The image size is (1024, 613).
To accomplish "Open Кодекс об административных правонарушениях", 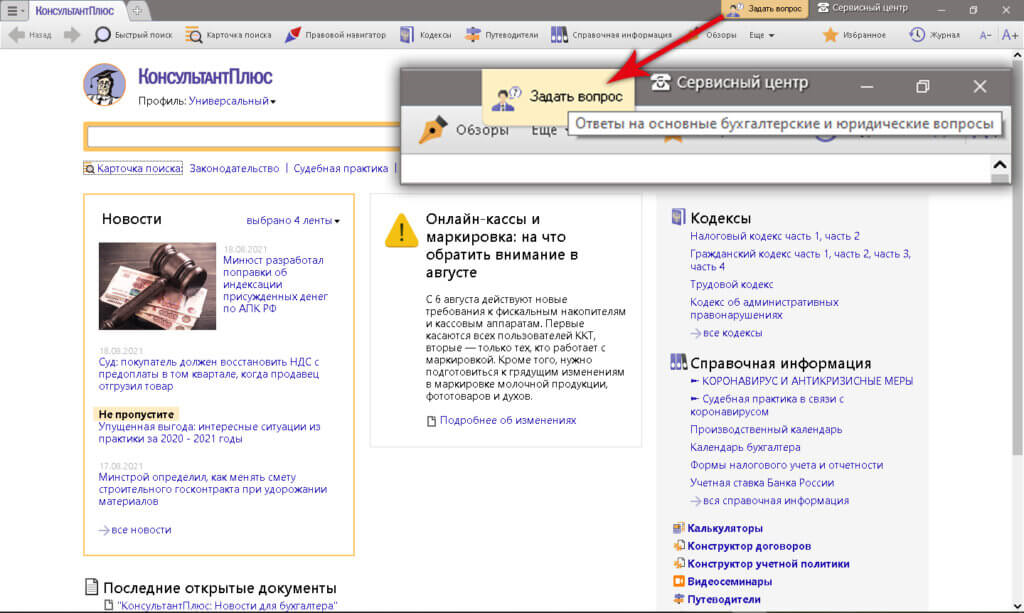I will click(x=764, y=308).
